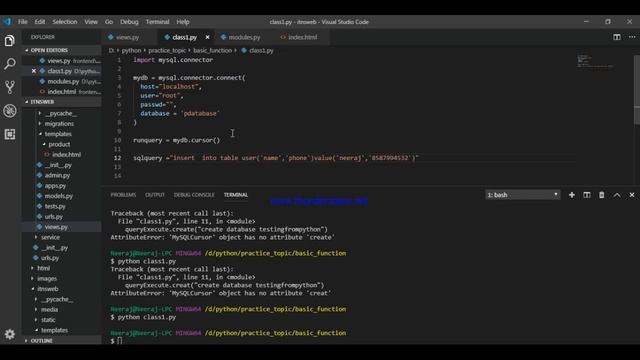Click the basic_function breadcrumb segment
This screenshot has height=360, width=640.
(212, 51)
